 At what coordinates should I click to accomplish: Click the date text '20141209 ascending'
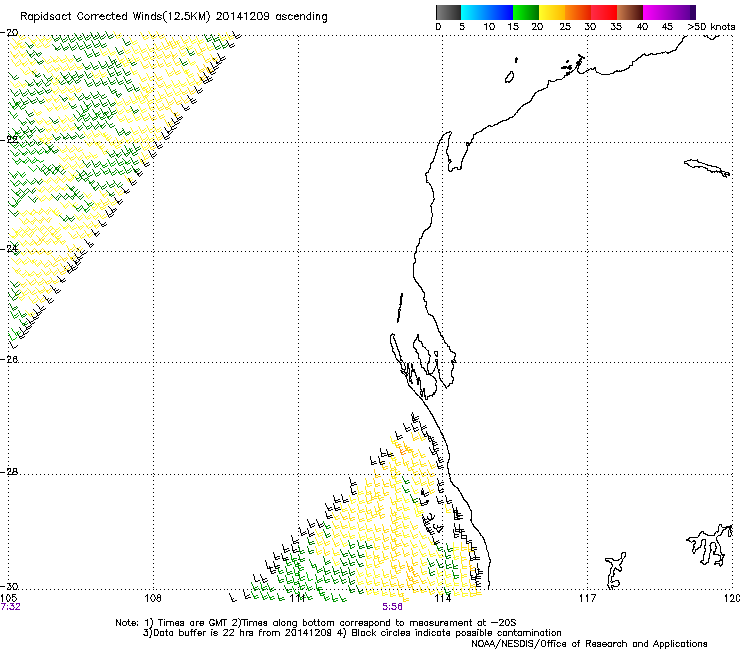271,17
